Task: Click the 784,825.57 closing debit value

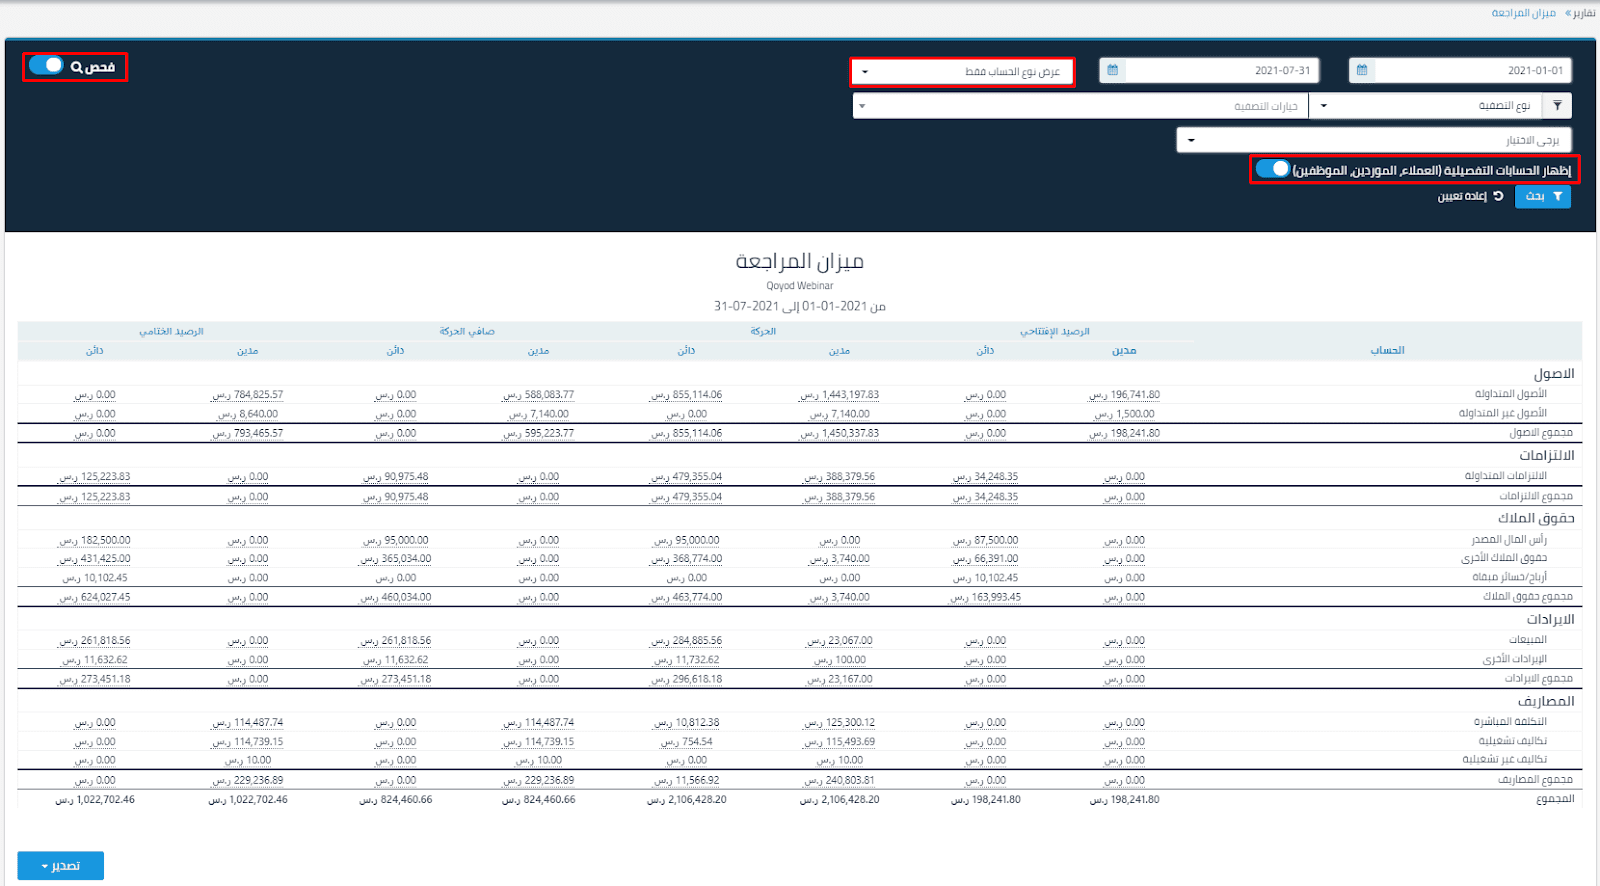Action: [x=247, y=395]
